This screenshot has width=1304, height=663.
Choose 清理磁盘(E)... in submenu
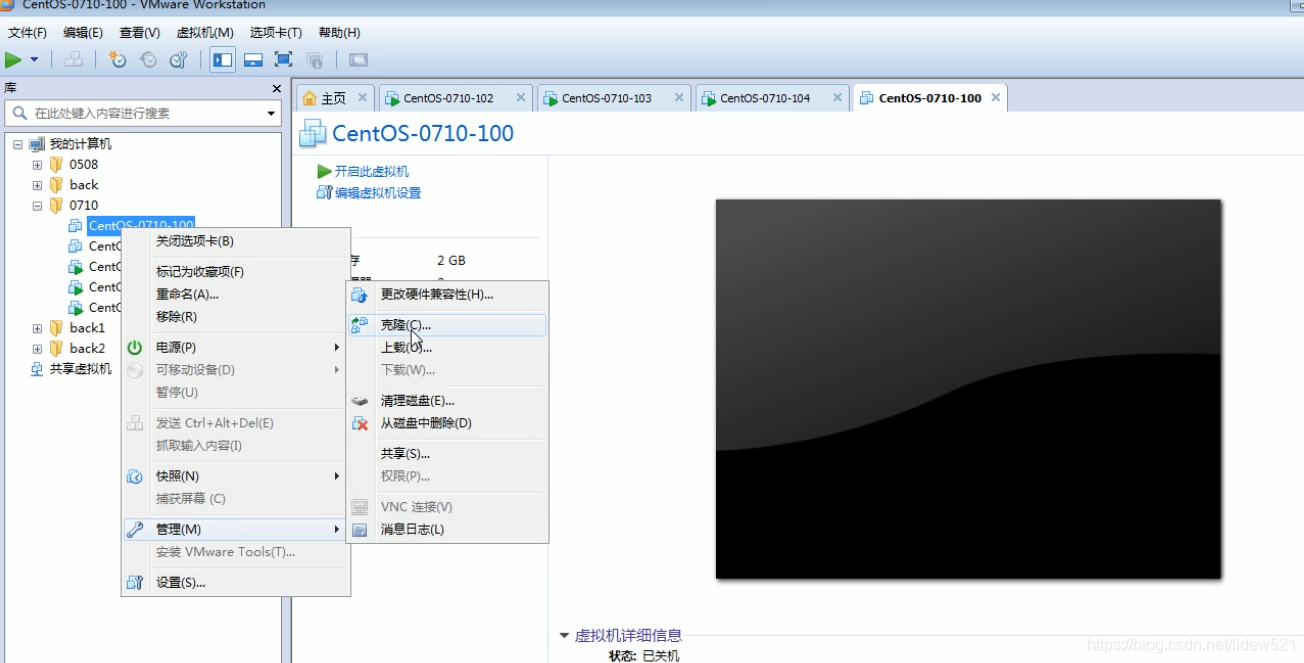click(x=447, y=401)
